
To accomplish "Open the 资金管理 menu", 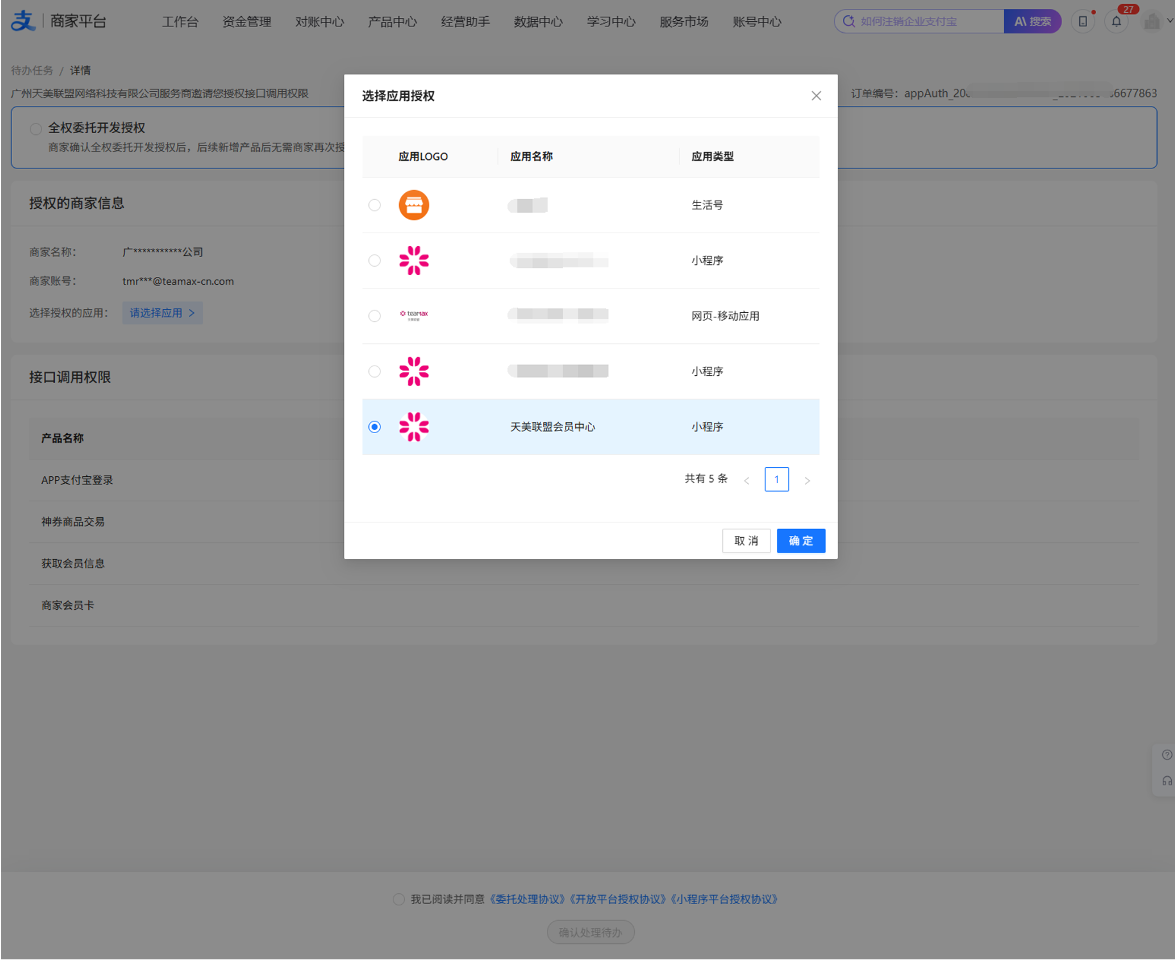I will [x=247, y=22].
